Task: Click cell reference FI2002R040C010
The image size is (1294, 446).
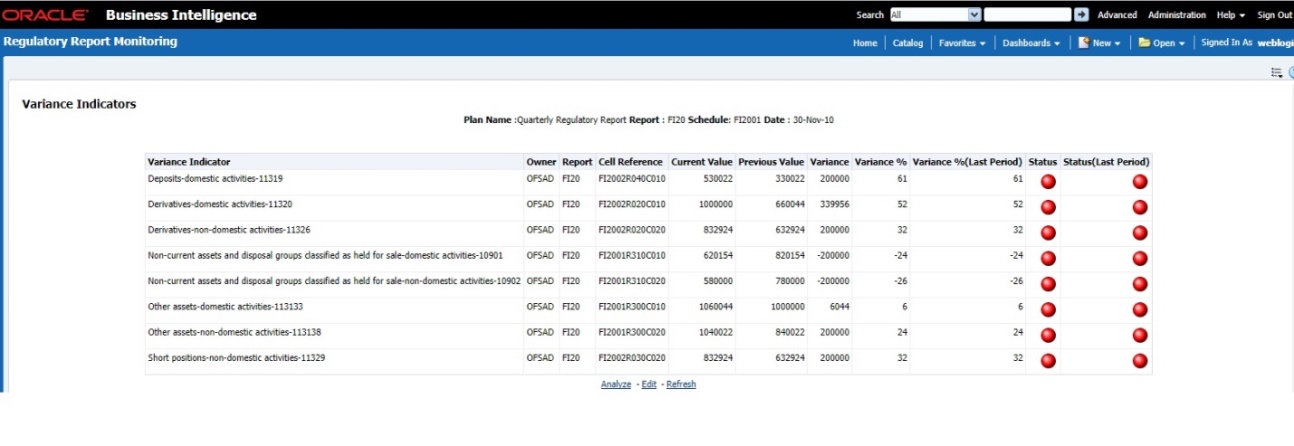Action: pyautogui.click(x=632, y=178)
